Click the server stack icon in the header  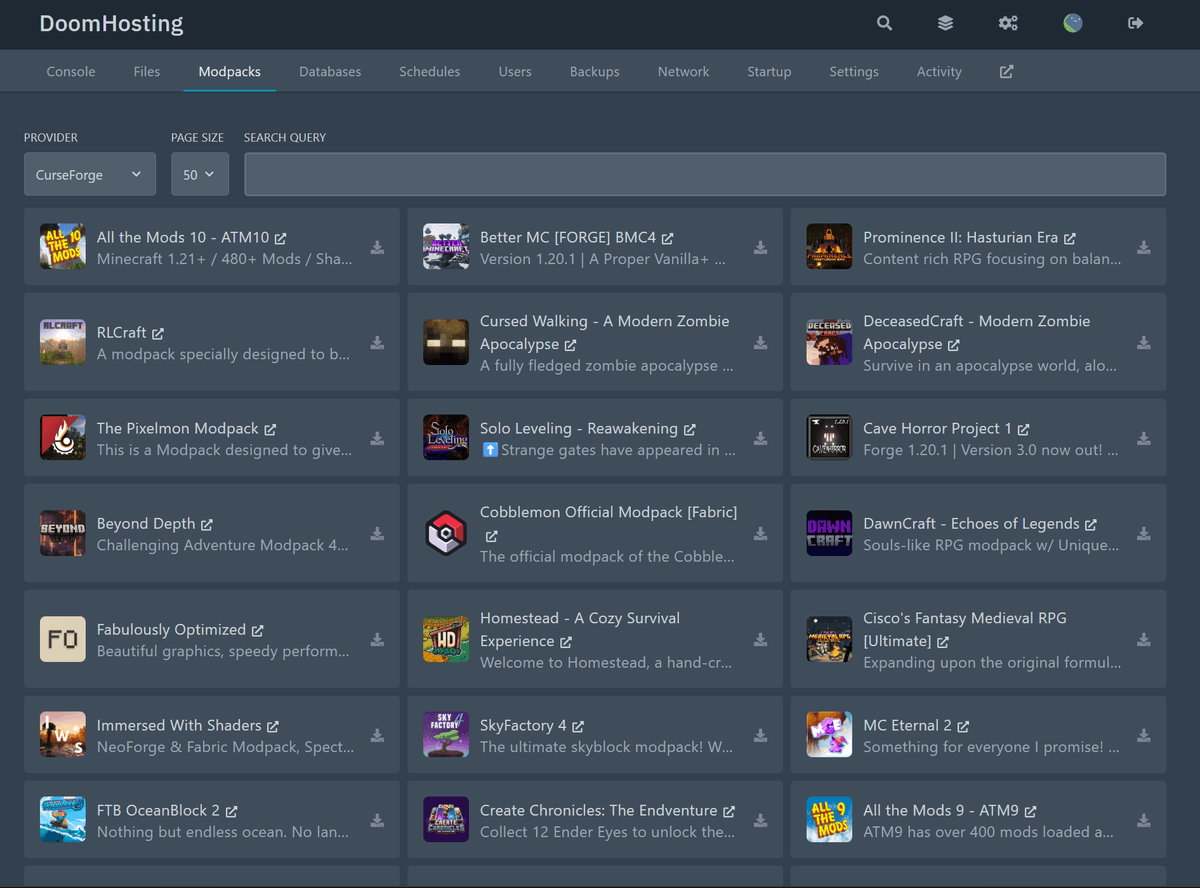click(945, 23)
